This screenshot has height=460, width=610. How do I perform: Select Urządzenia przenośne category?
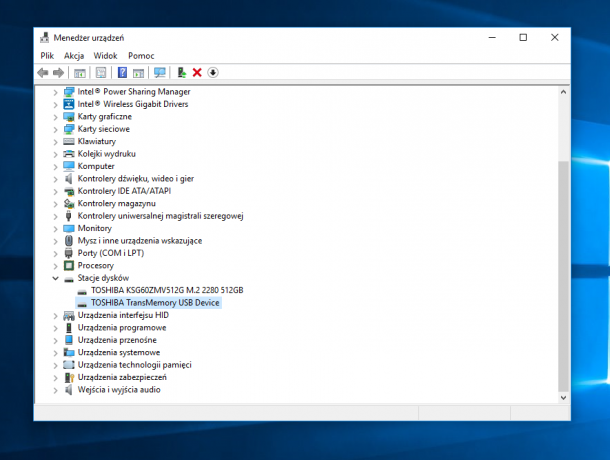117,340
